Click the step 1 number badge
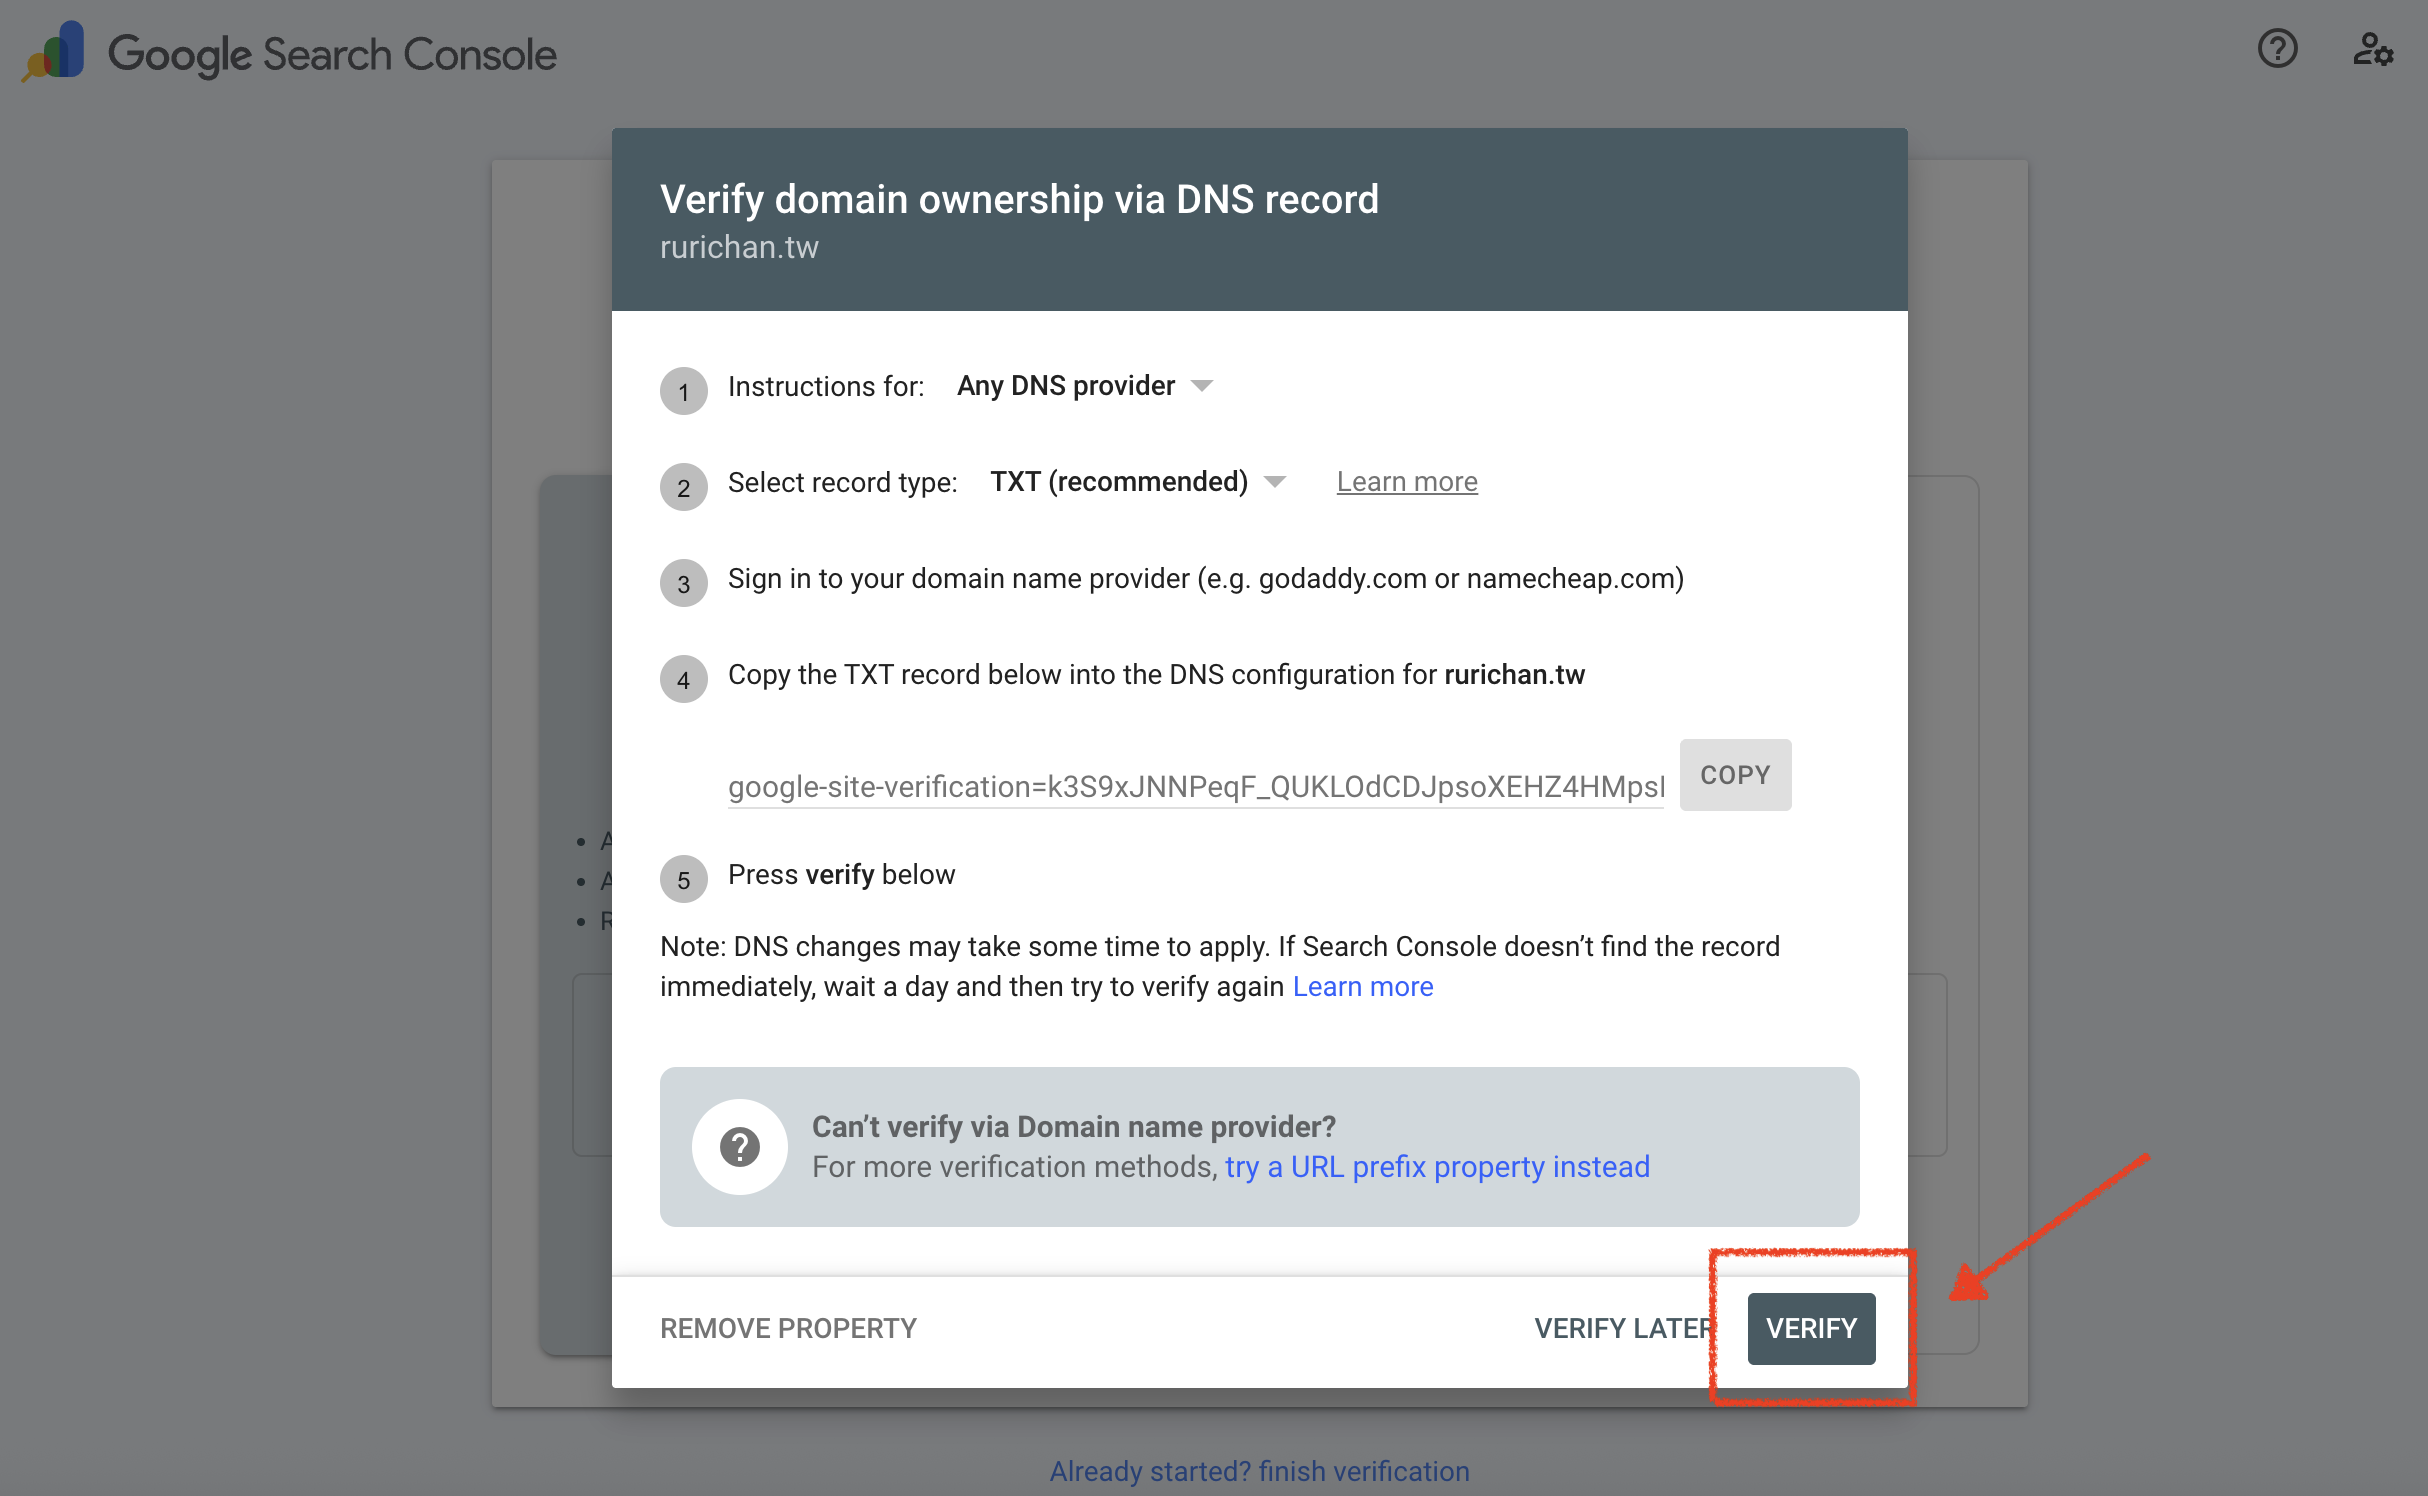Viewport: 2428px width, 1496px height. pyautogui.click(x=684, y=391)
